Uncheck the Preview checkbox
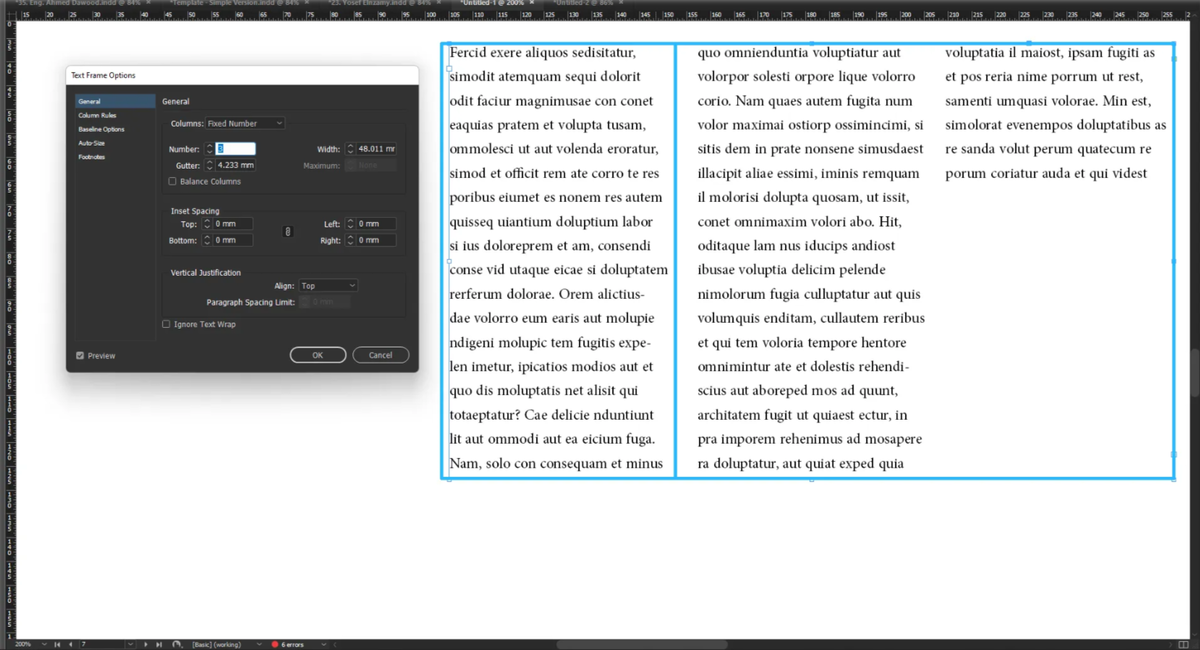The width and height of the screenshot is (1200, 650). (80, 355)
